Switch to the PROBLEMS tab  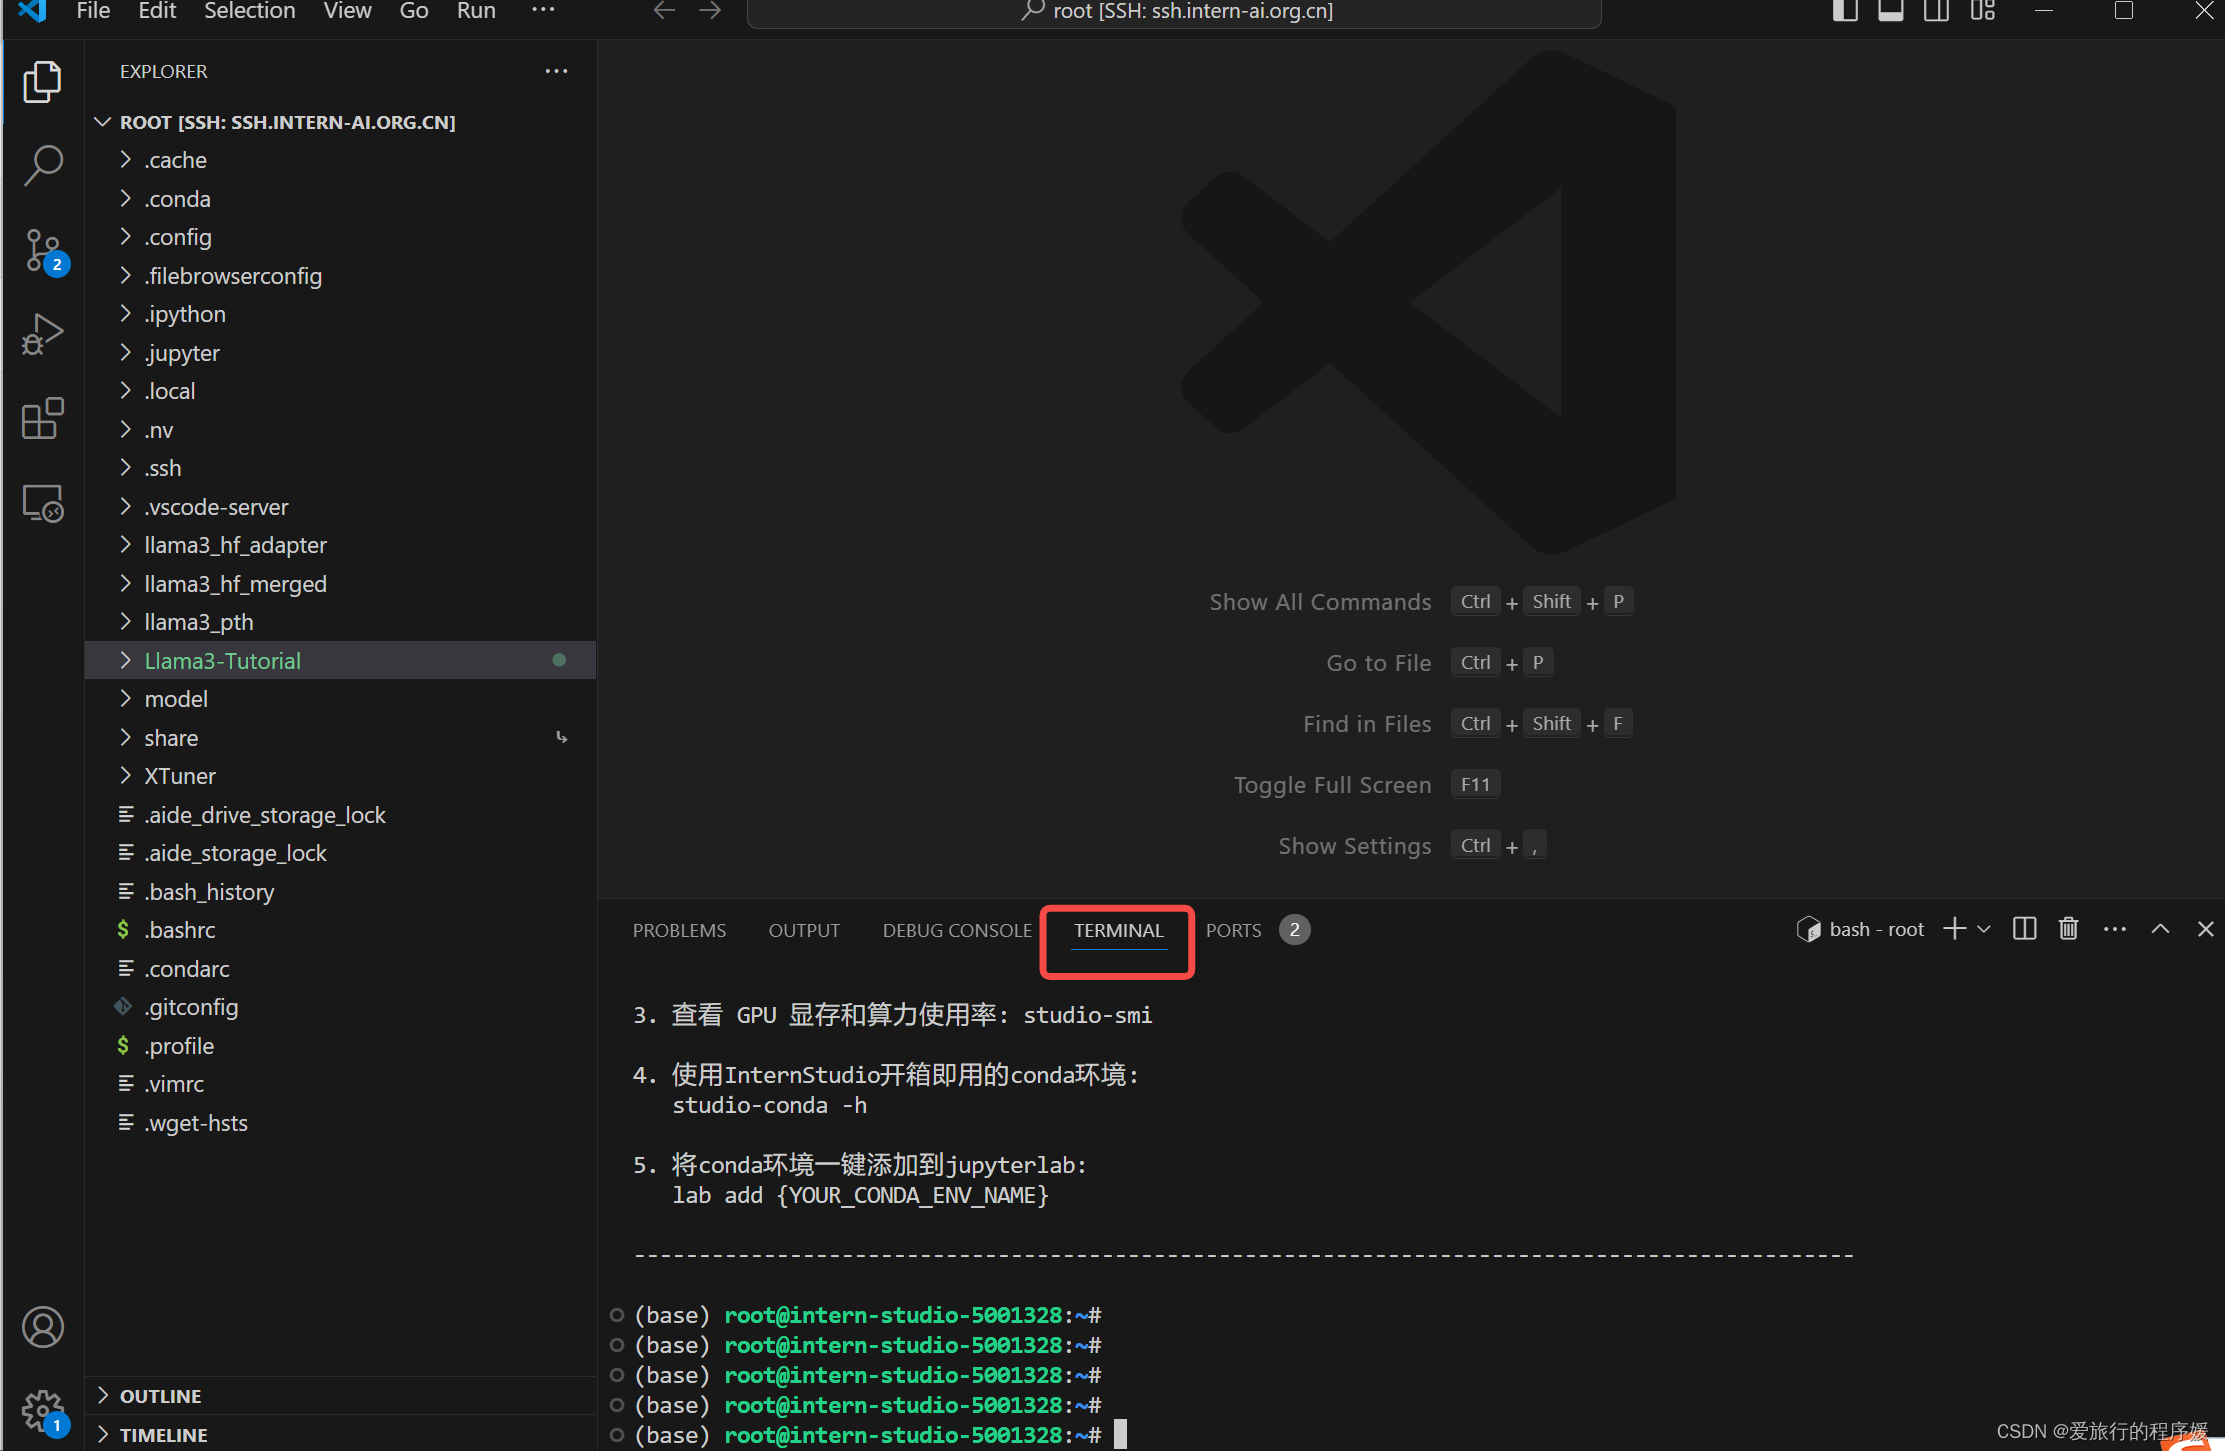click(679, 930)
